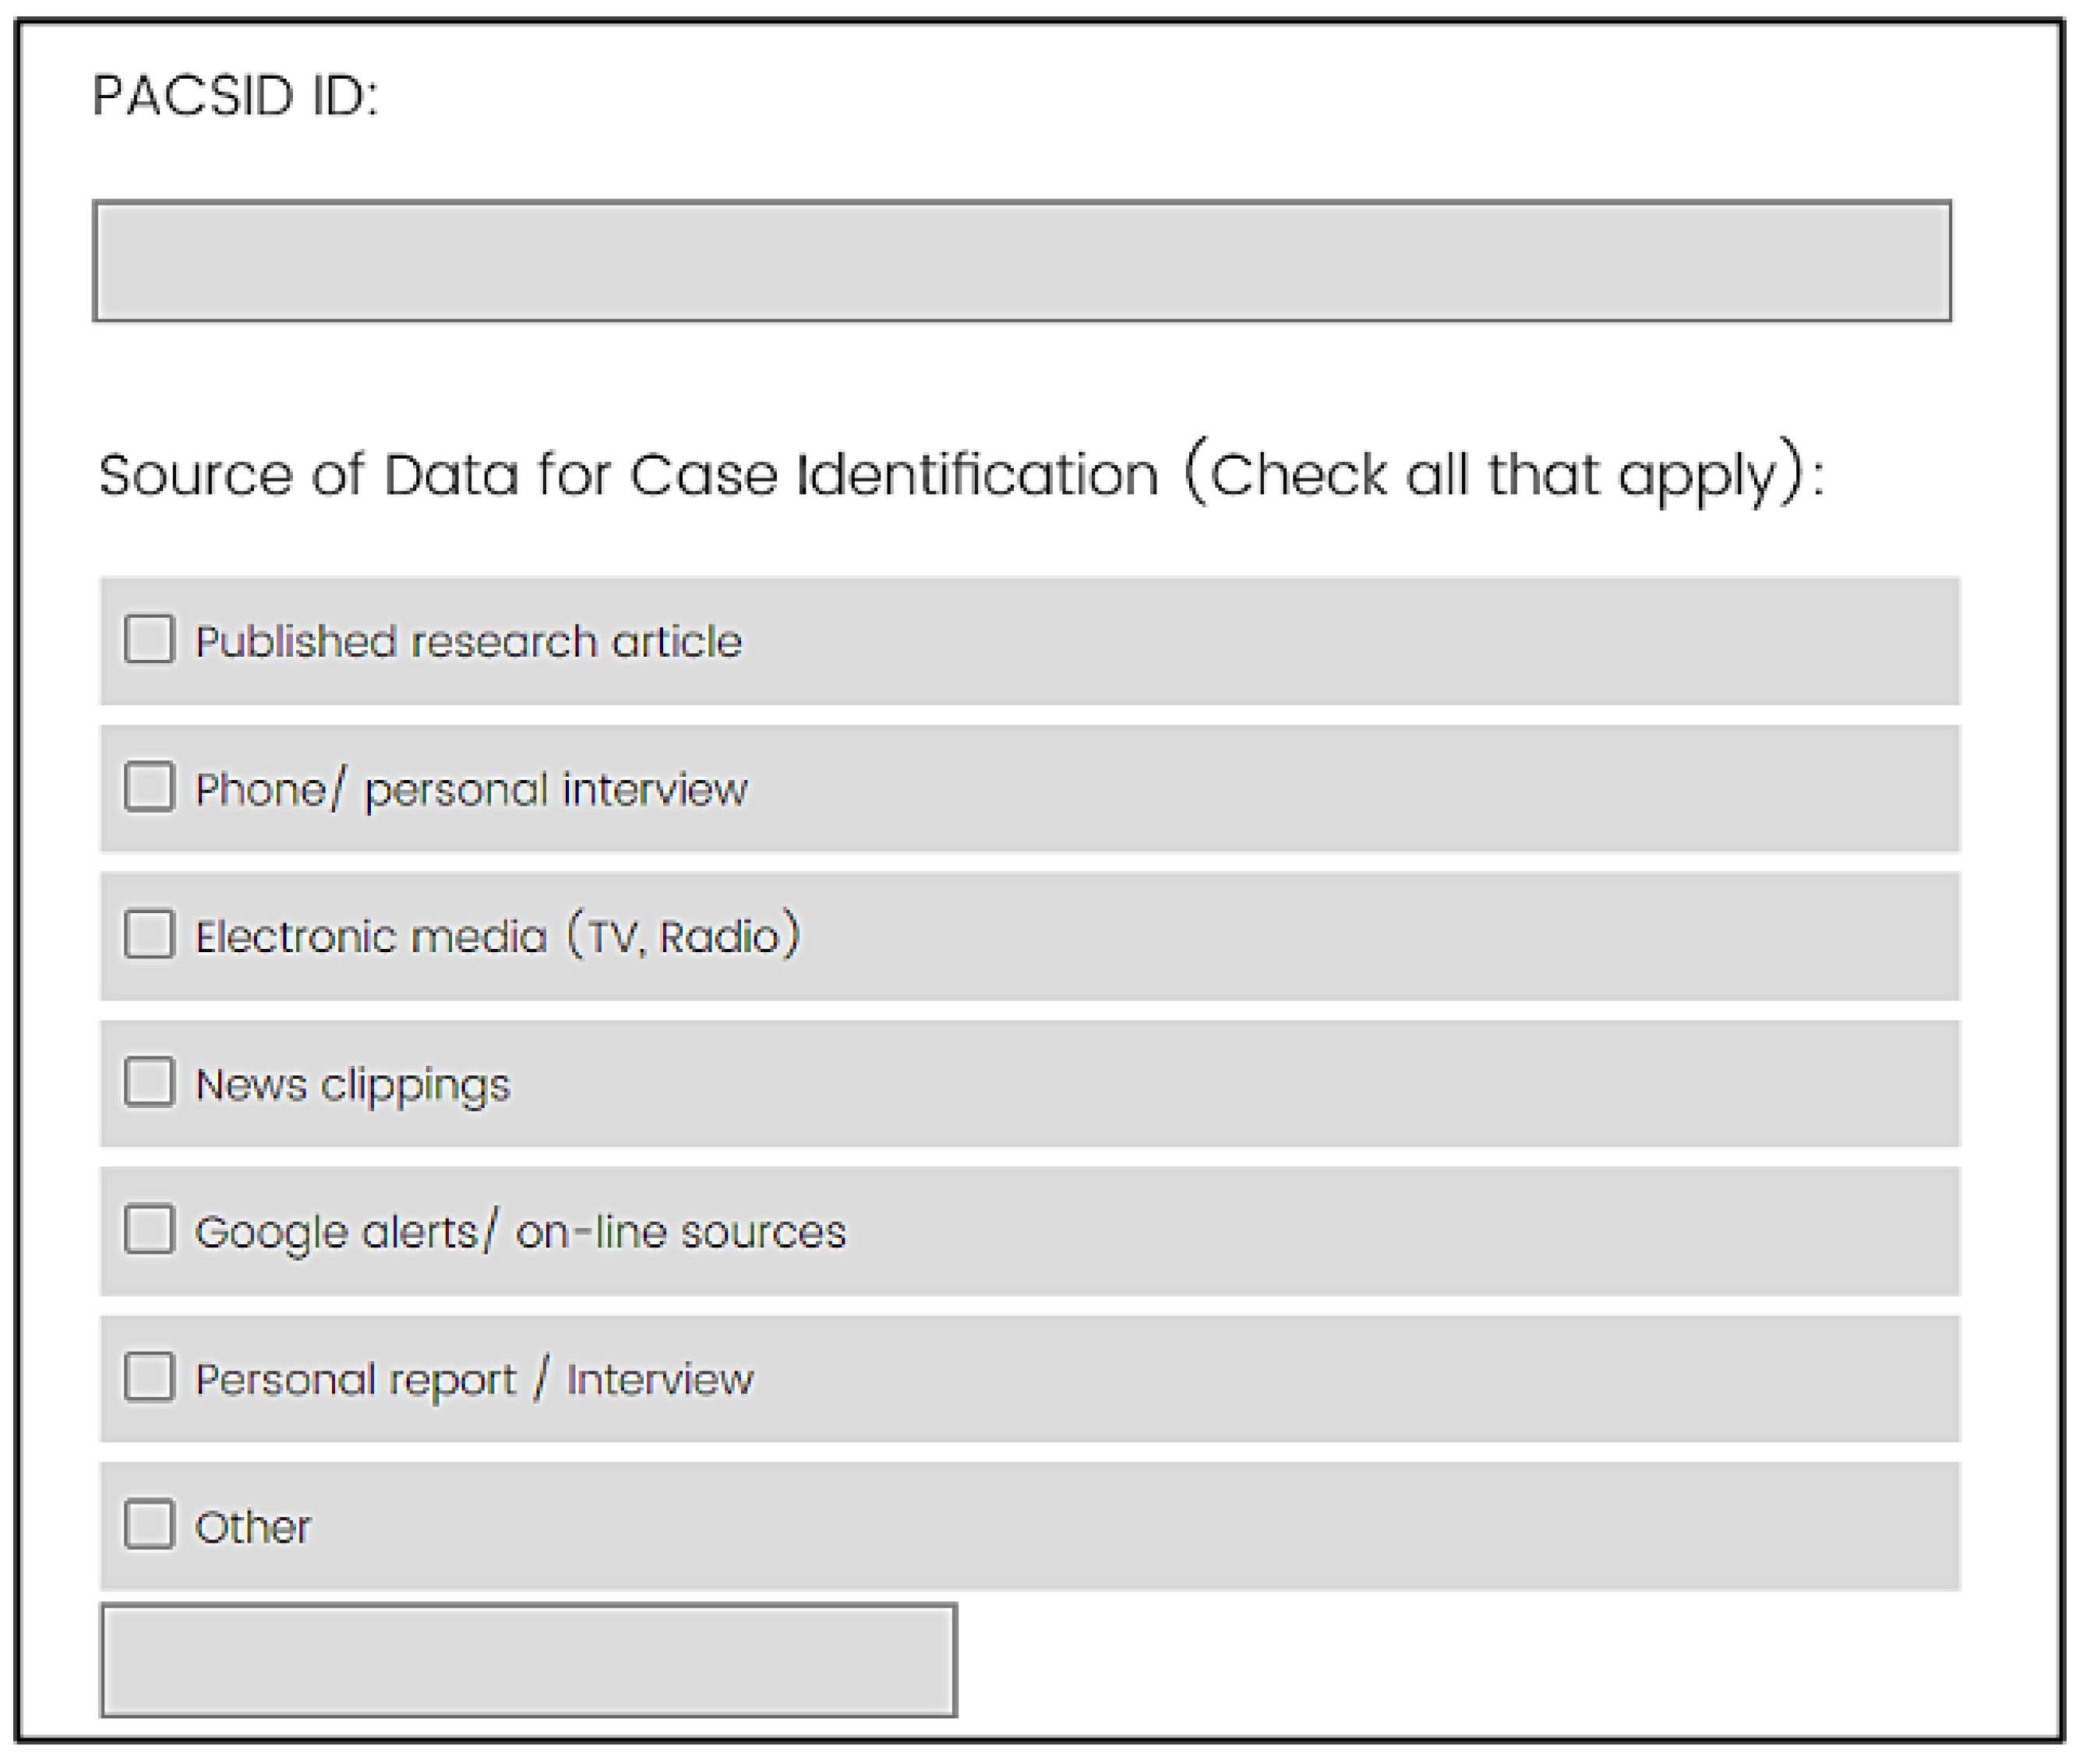Click the text box below the Other option

(528, 1660)
